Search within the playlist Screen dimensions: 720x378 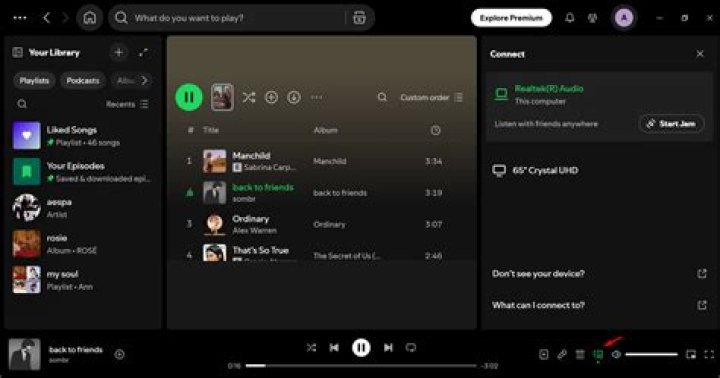point(382,97)
